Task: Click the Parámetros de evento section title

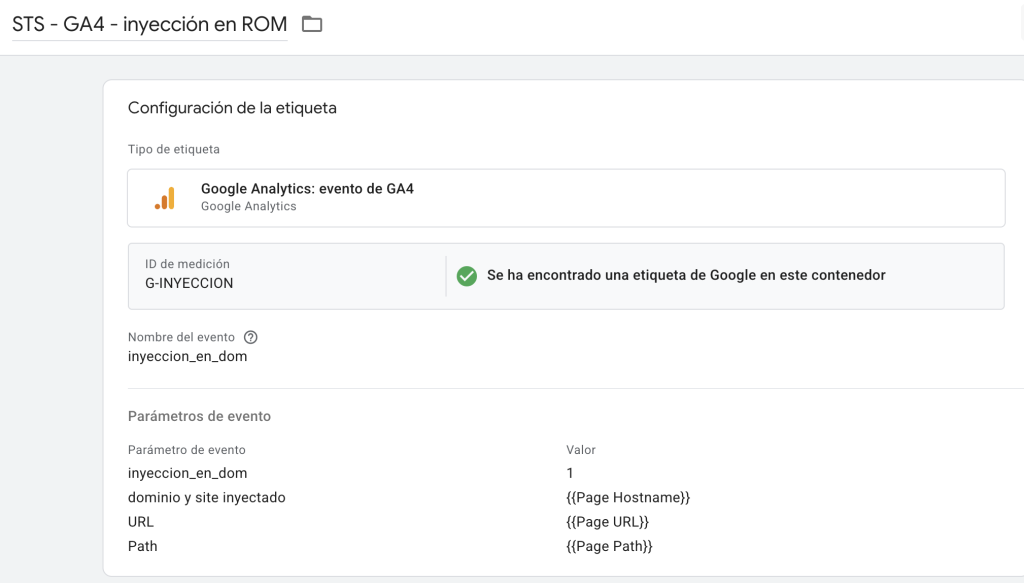Action: (x=199, y=416)
